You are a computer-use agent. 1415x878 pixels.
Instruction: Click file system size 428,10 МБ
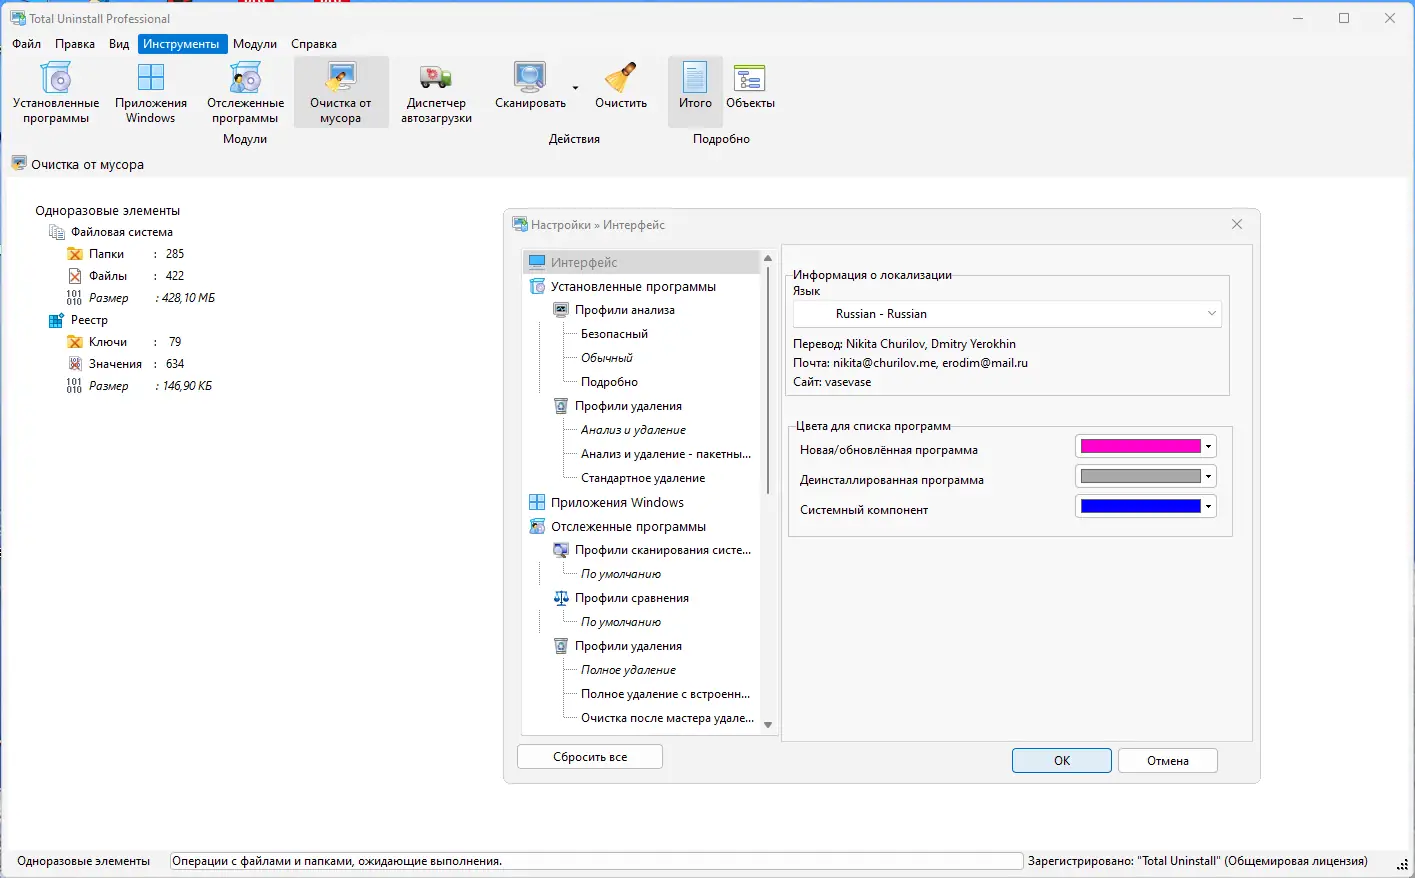(x=188, y=298)
